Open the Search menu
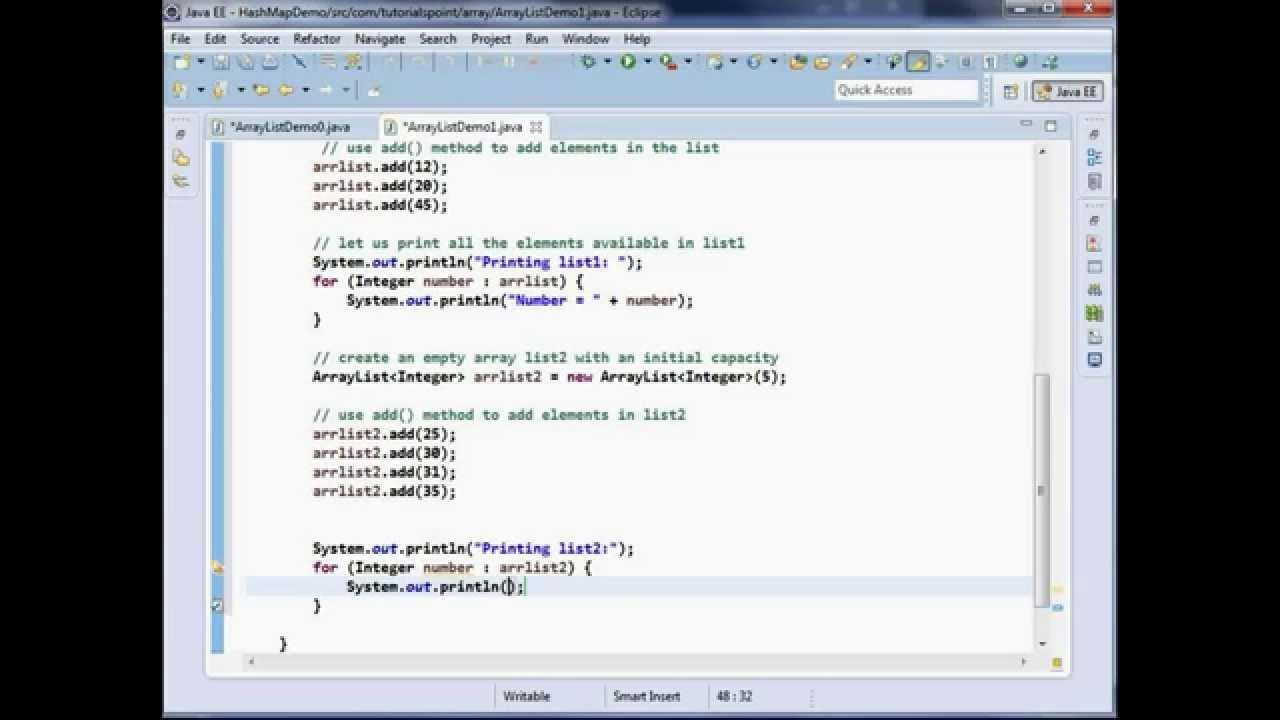The image size is (1280, 720). 438,39
